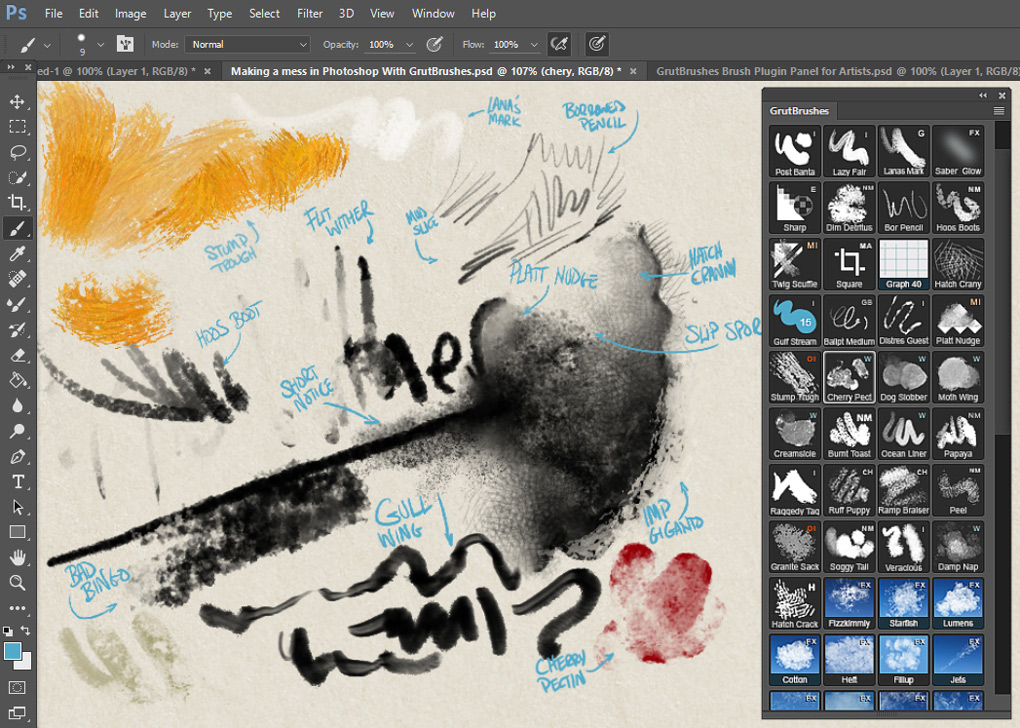The height and width of the screenshot is (728, 1020).
Task: Open the Brush panel toggle icon
Action: [125, 44]
